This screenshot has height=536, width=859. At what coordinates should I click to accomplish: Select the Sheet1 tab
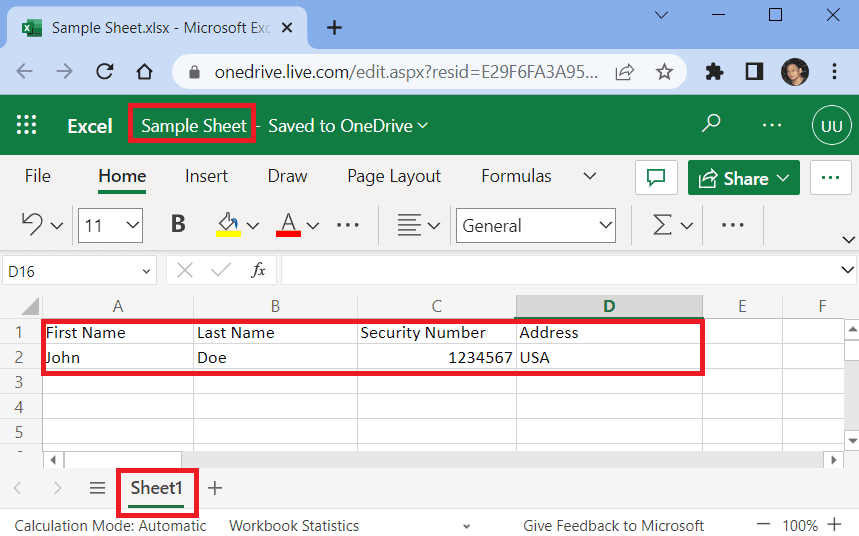[x=156, y=488]
